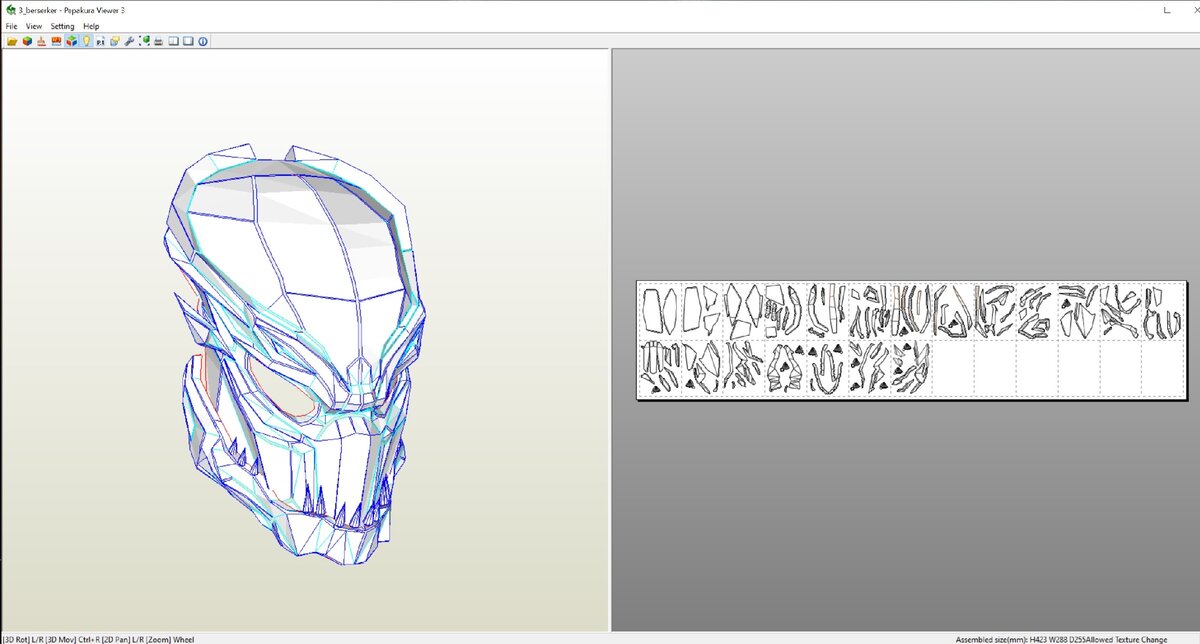Open a file with the folder icon
Viewport: 1200px width, 644px height.
12,41
